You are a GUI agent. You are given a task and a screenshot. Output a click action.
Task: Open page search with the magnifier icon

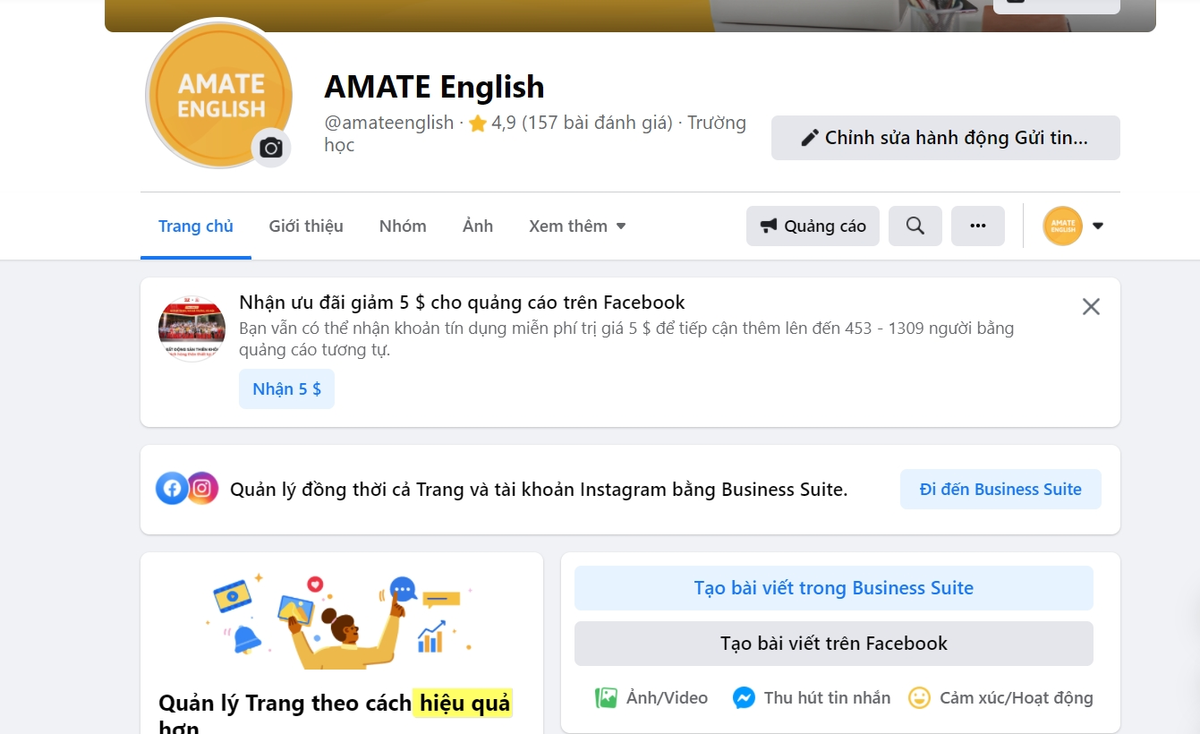point(915,226)
